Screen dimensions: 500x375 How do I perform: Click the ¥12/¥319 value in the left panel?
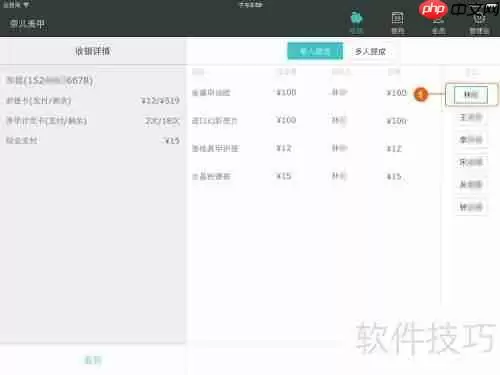160,100
